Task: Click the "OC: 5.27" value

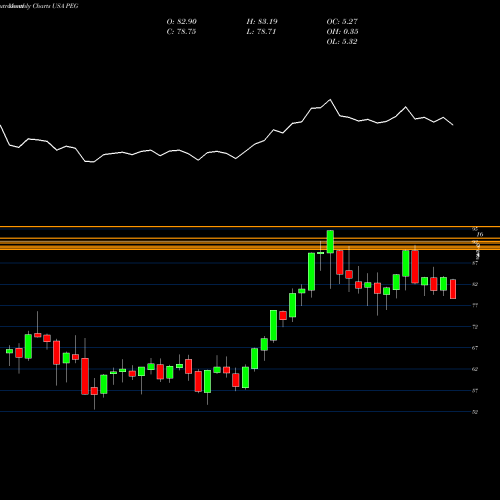Action: point(342,22)
